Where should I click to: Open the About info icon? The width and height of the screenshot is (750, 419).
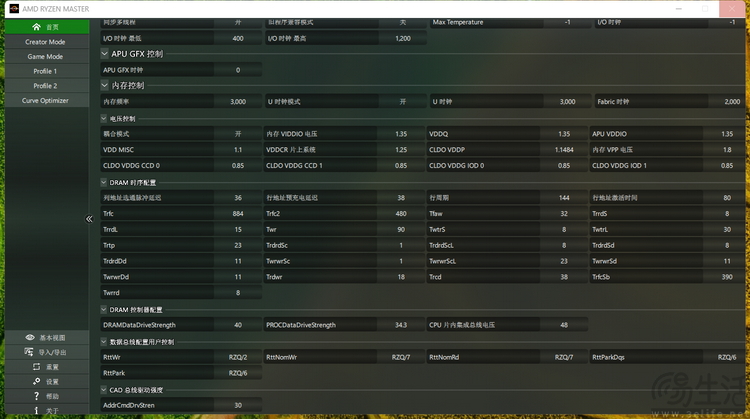[x=36, y=410]
